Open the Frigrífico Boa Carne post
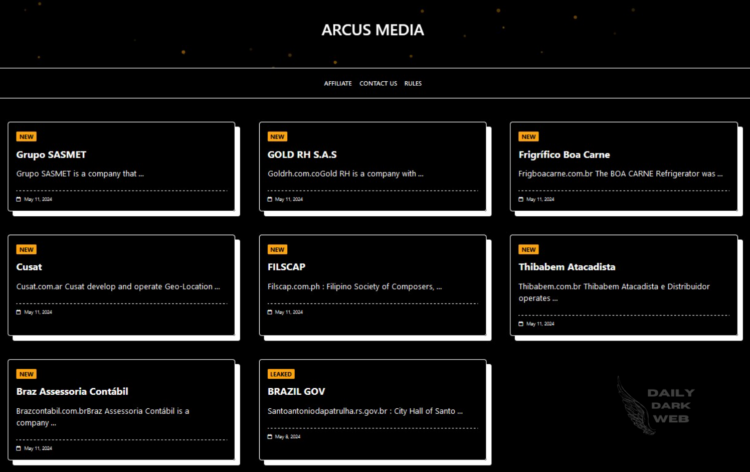This screenshot has height=472, width=750. tap(564, 154)
